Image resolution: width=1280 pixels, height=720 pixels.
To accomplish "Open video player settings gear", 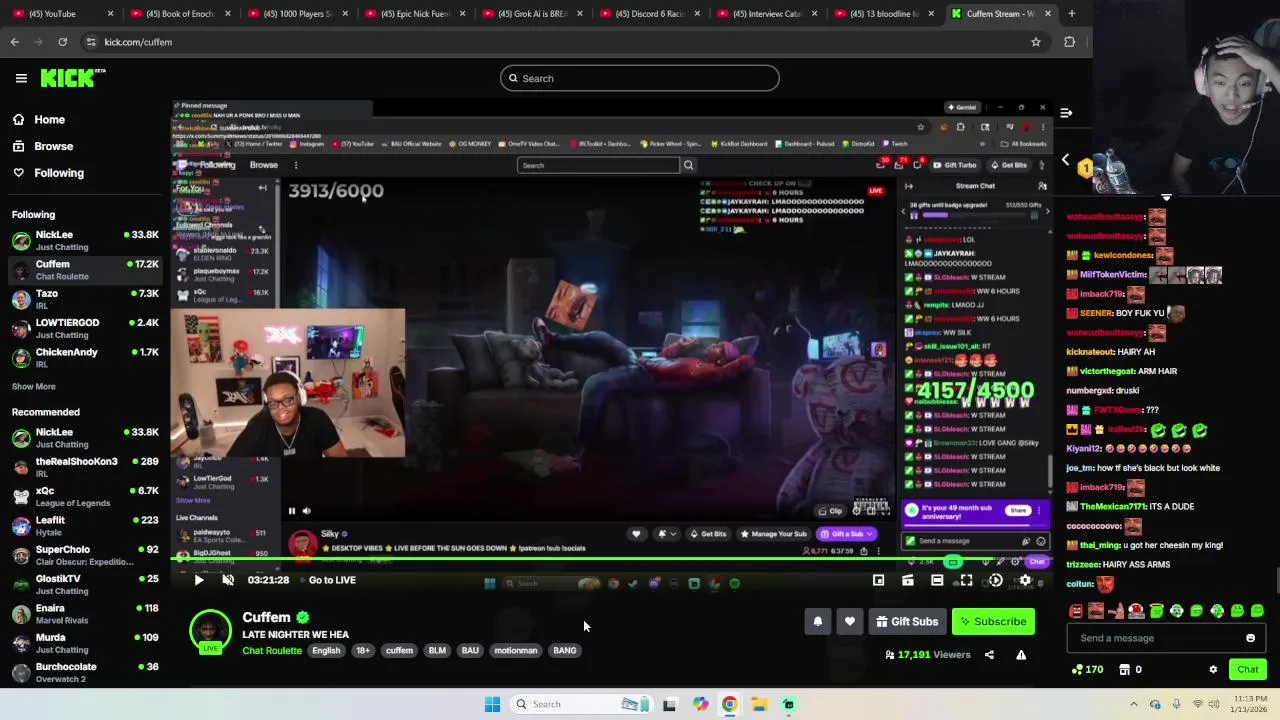I will 1025,580.
